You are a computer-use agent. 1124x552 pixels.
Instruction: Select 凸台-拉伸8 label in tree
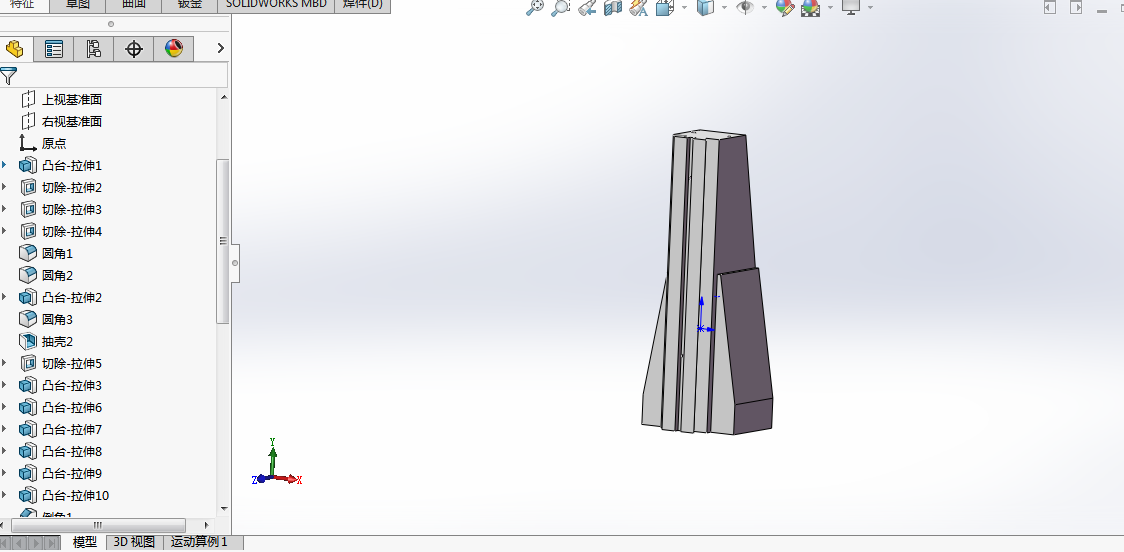[72, 452]
